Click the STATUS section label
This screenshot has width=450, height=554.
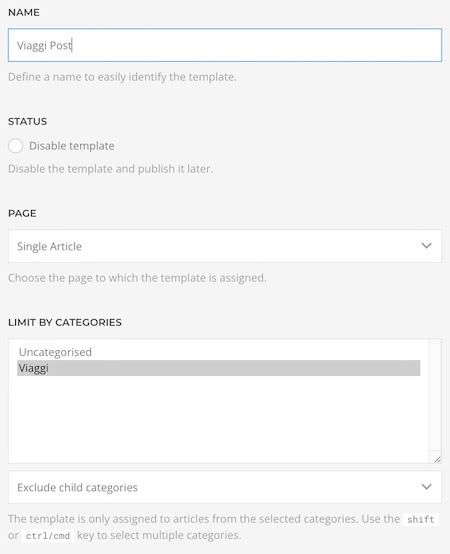[28, 122]
